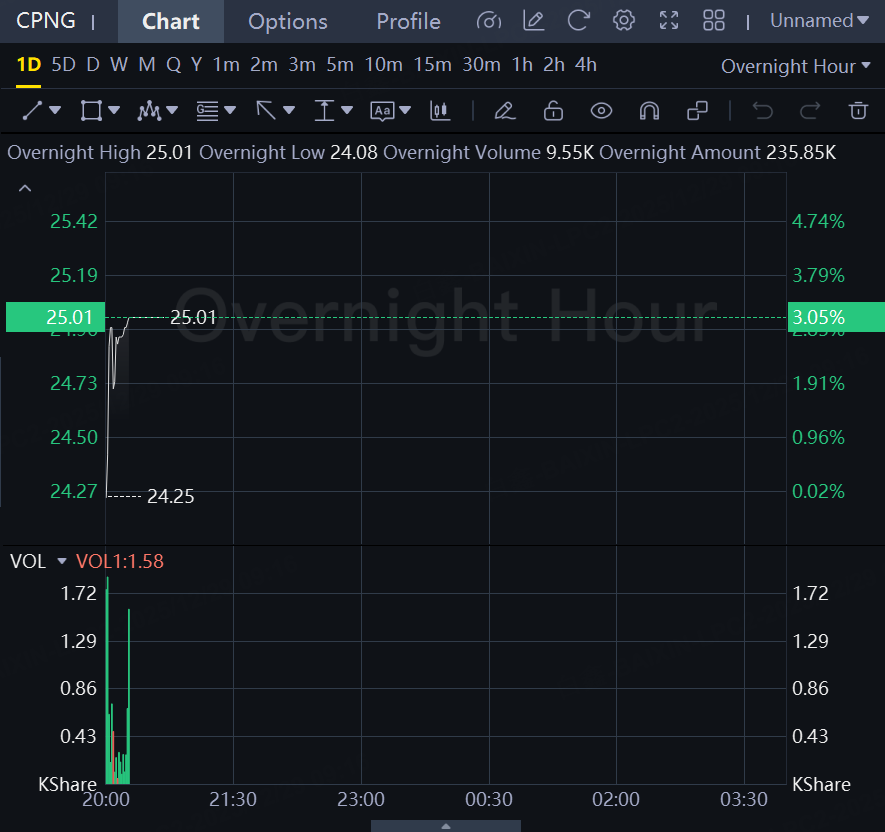Open the edit note icon in header
This screenshot has height=832, width=885.
(x=533, y=21)
